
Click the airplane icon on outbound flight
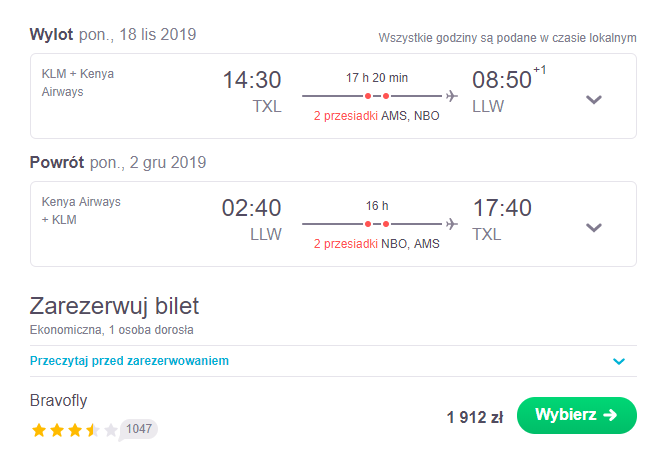452,96
